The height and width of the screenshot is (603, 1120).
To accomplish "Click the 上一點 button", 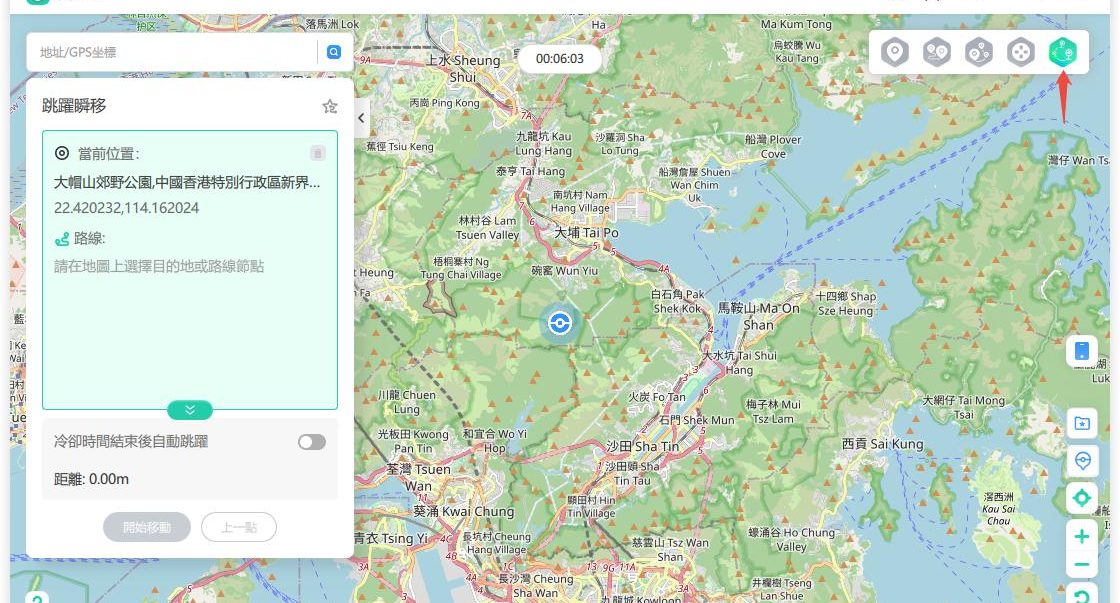I will pos(239,527).
